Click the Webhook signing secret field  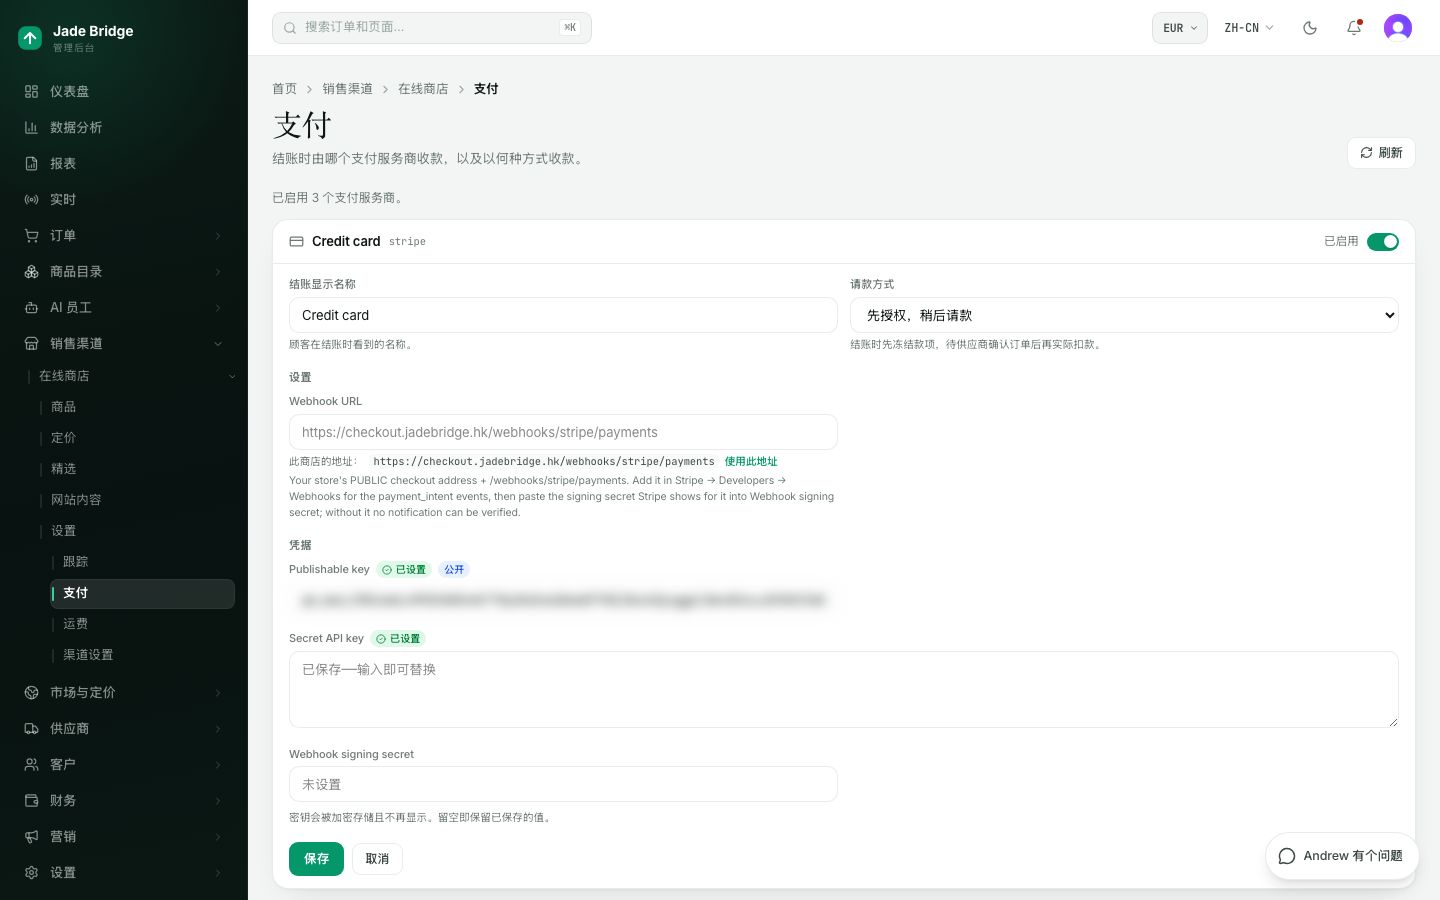(x=563, y=784)
